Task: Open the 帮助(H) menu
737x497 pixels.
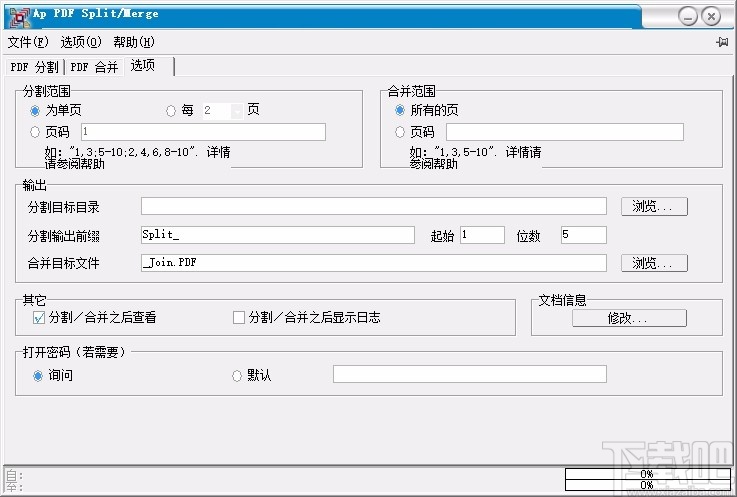Action: (x=133, y=42)
